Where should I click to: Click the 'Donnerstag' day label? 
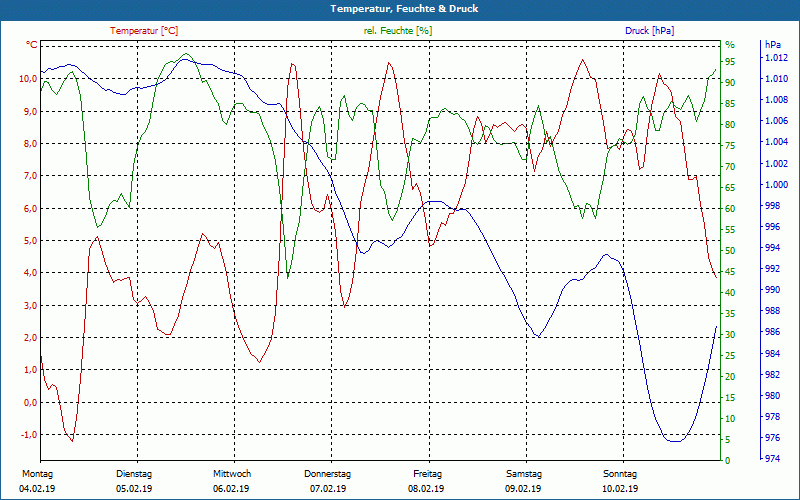pyautogui.click(x=328, y=474)
